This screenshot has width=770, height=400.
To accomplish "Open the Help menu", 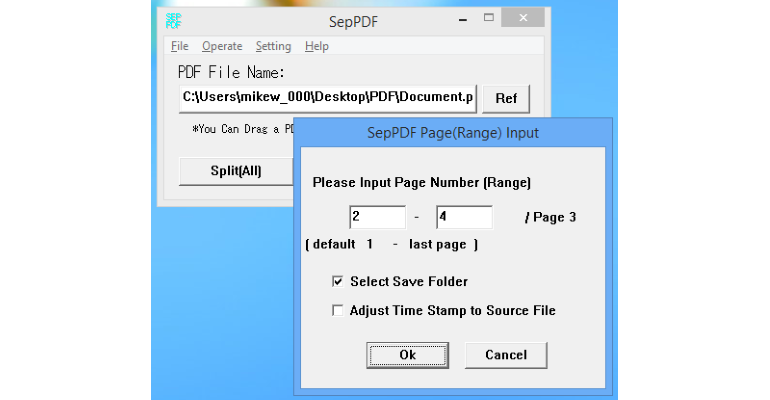I will pos(317,46).
